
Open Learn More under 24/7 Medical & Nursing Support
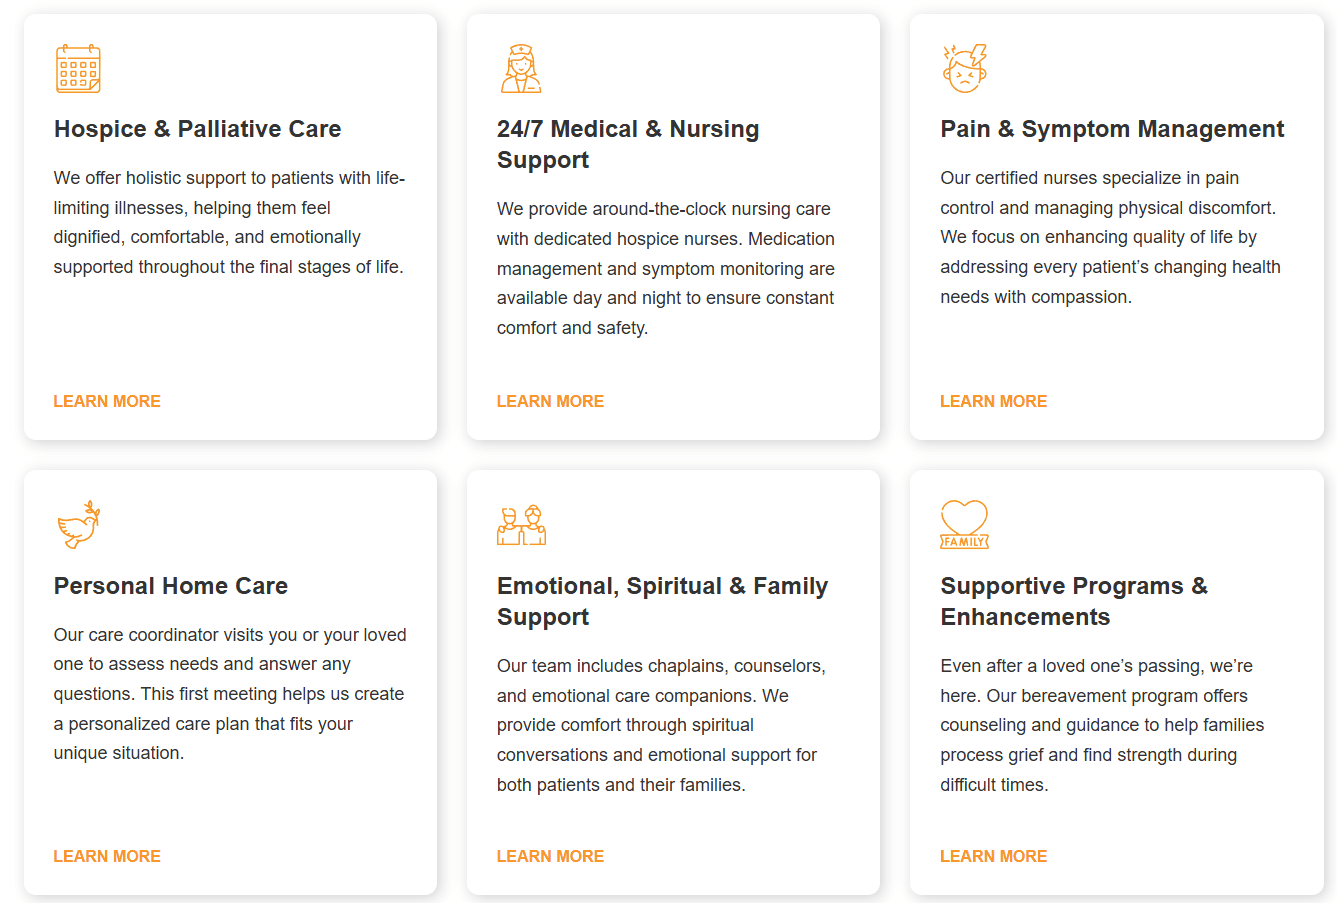(550, 401)
